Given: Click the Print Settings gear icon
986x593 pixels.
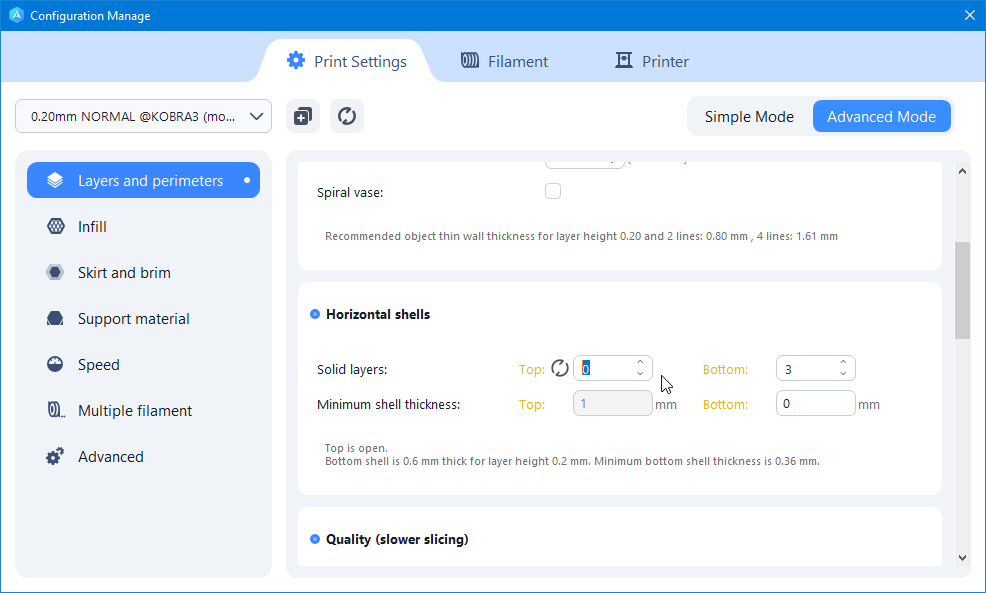Looking at the screenshot, I should [x=296, y=60].
